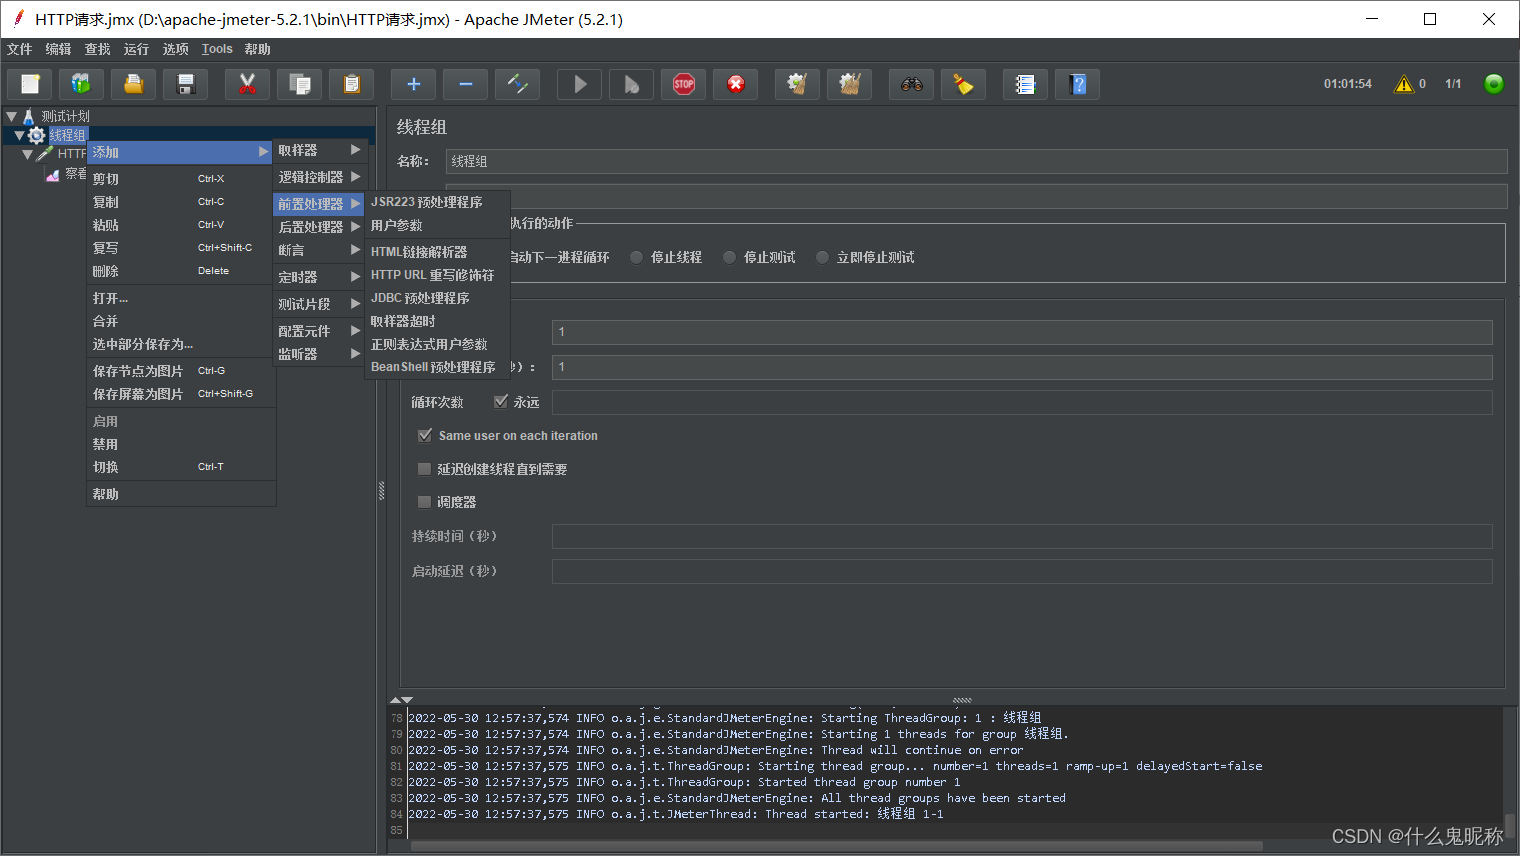Choose JSR223 预处理程序 from submenu
This screenshot has height=856, width=1520.
438,202
